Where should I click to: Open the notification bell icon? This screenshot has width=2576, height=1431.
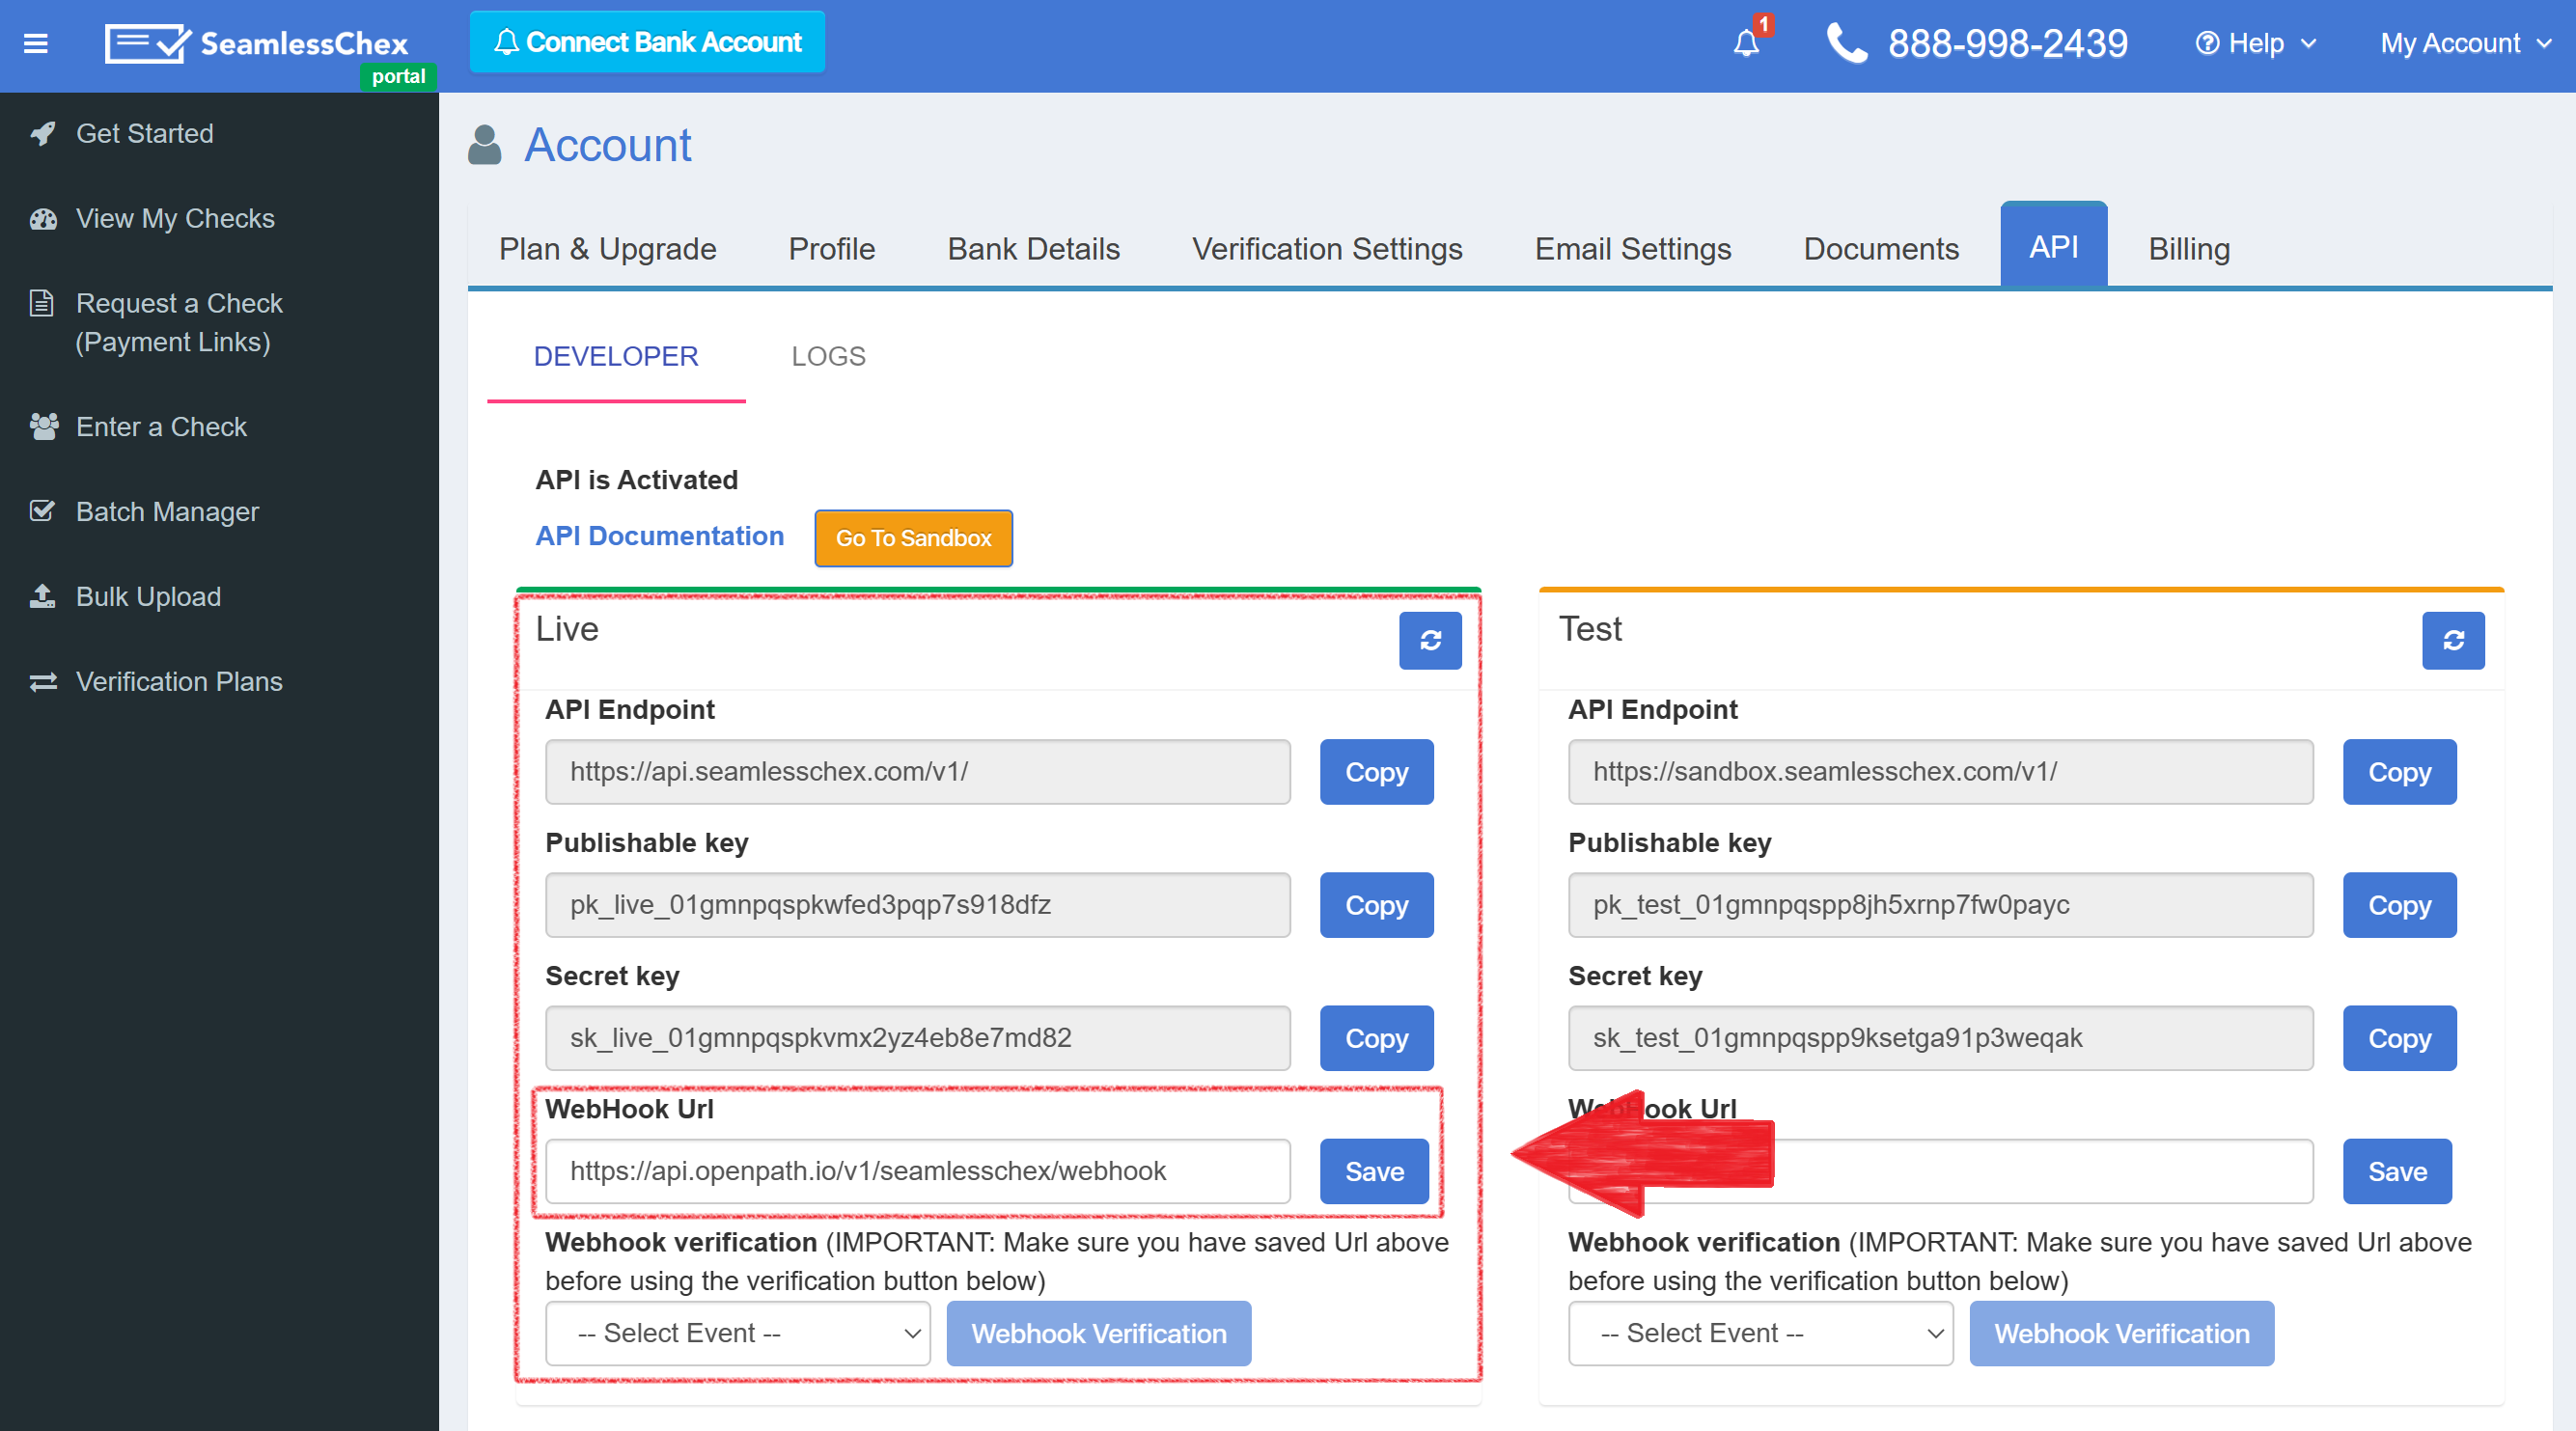[x=1746, y=43]
